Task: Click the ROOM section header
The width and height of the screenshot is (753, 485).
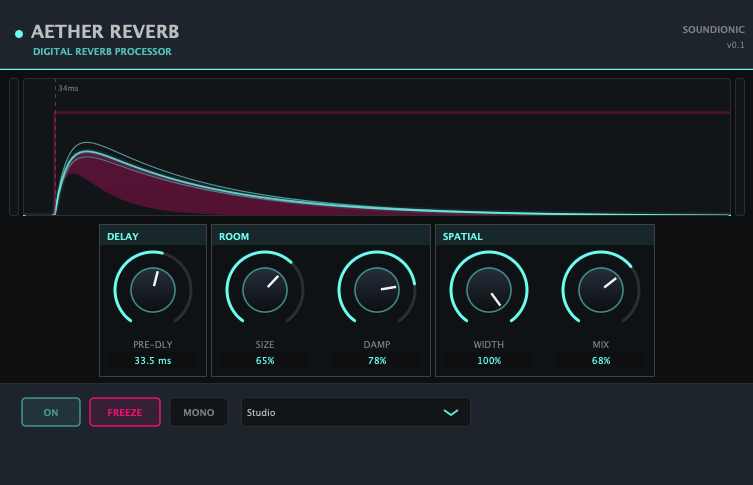Action: point(321,236)
